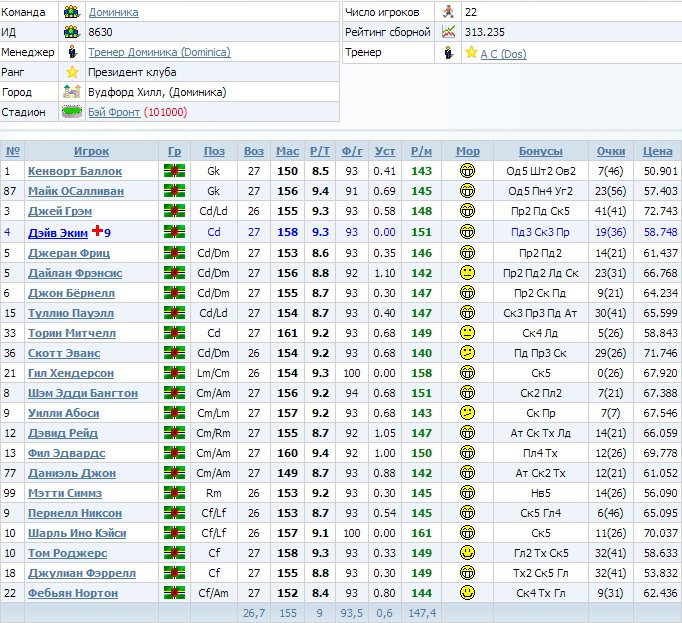Click the morale smiley in Дайлан Фрэнсис row
The width and height of the screenshot is (682, 623).
tap(467, 273)
